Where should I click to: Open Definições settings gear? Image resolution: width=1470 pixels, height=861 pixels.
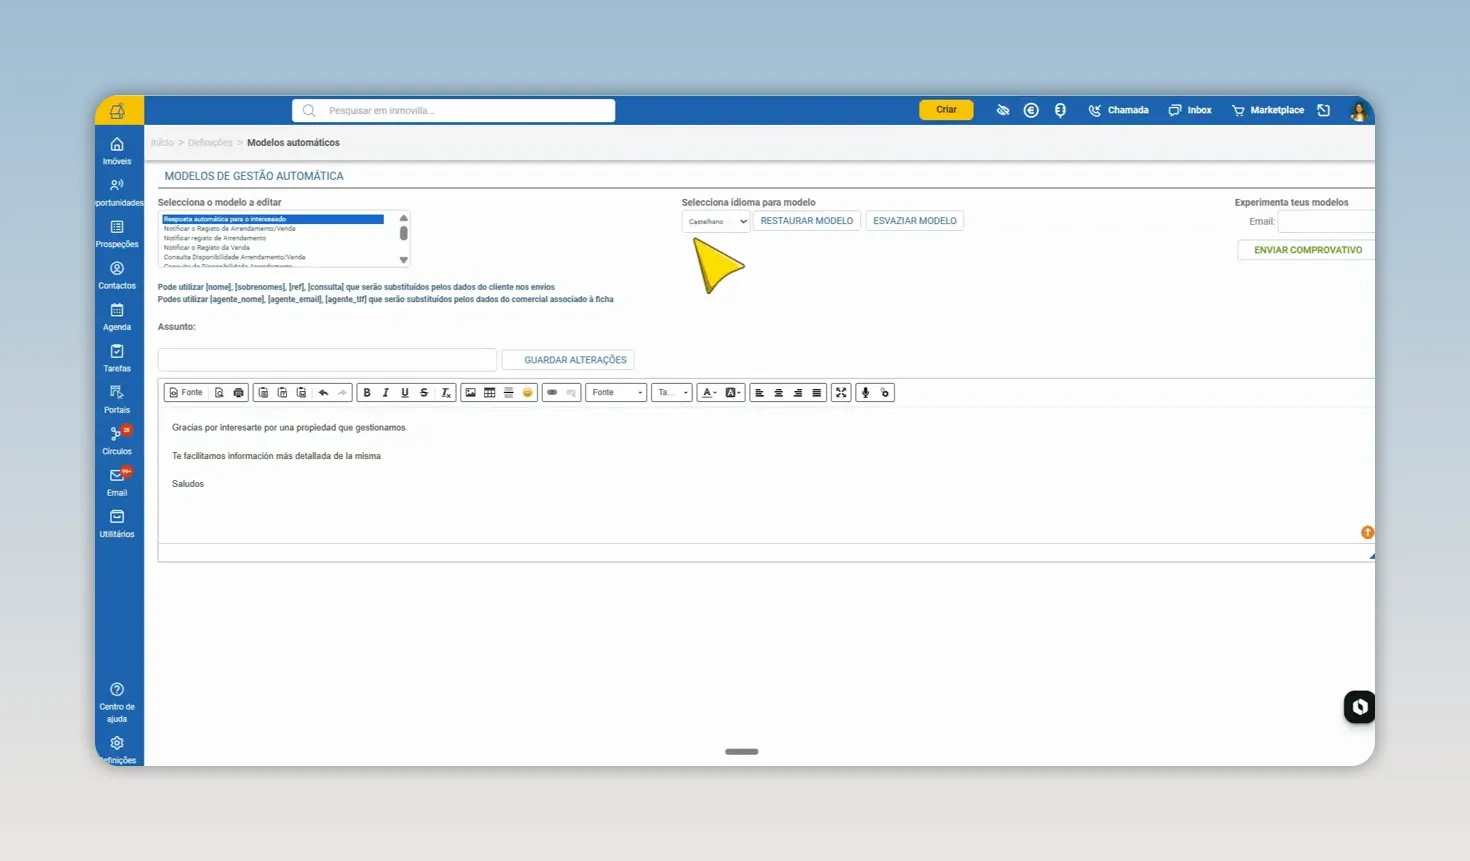point(117,750)
